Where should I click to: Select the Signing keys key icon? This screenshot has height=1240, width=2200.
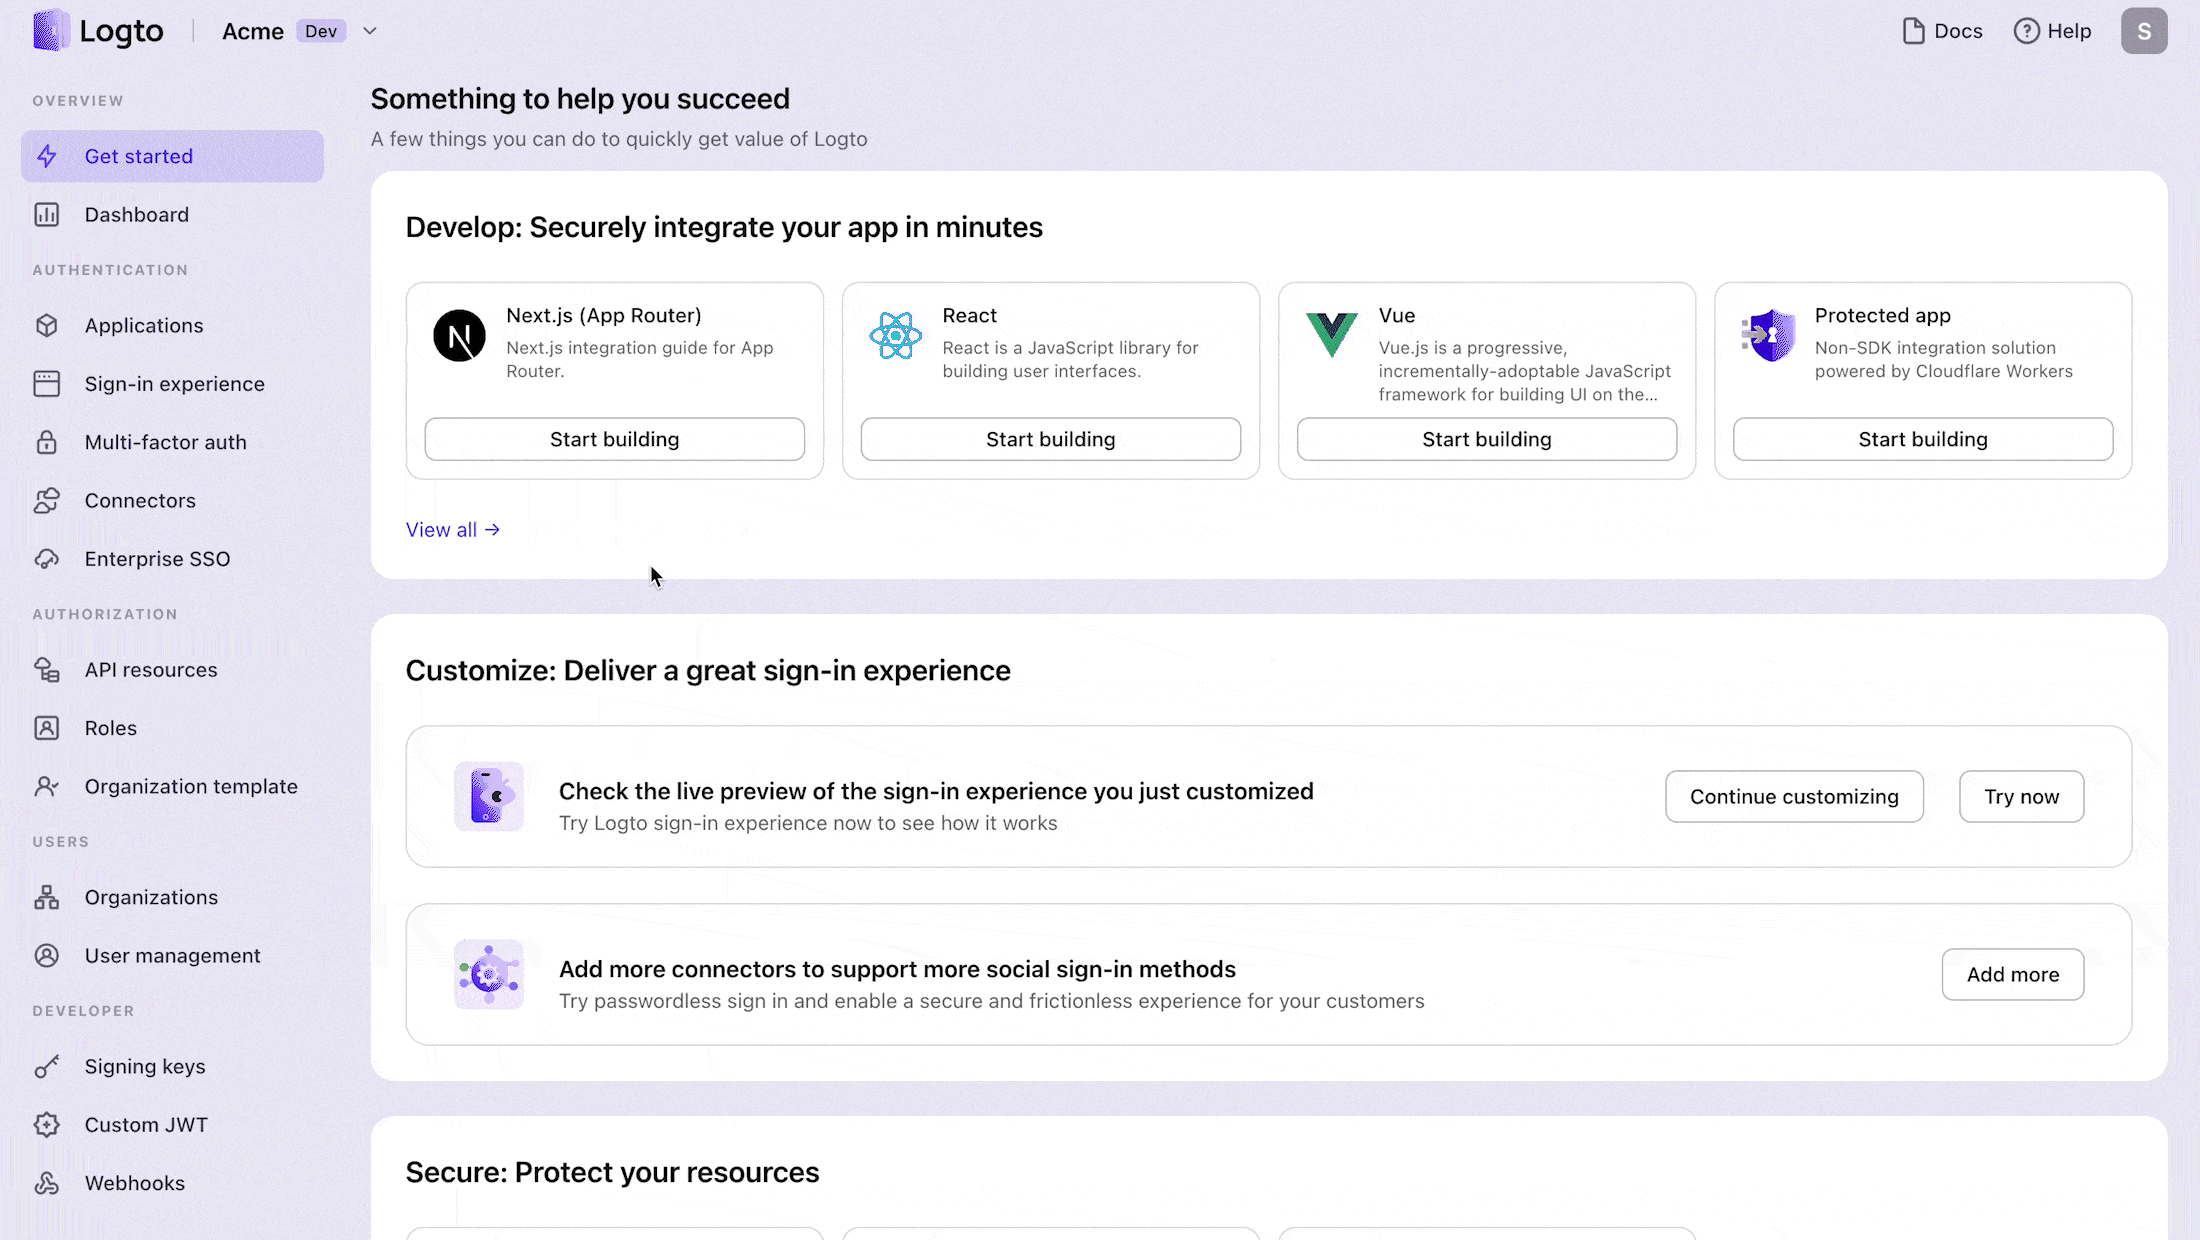pos(47,1067)
